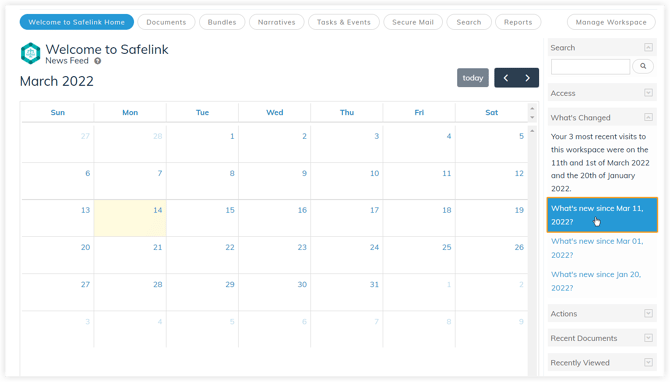Select day 25 in the calendar
Viewport: 670px width, 382px height.
[x=419, y=255]
